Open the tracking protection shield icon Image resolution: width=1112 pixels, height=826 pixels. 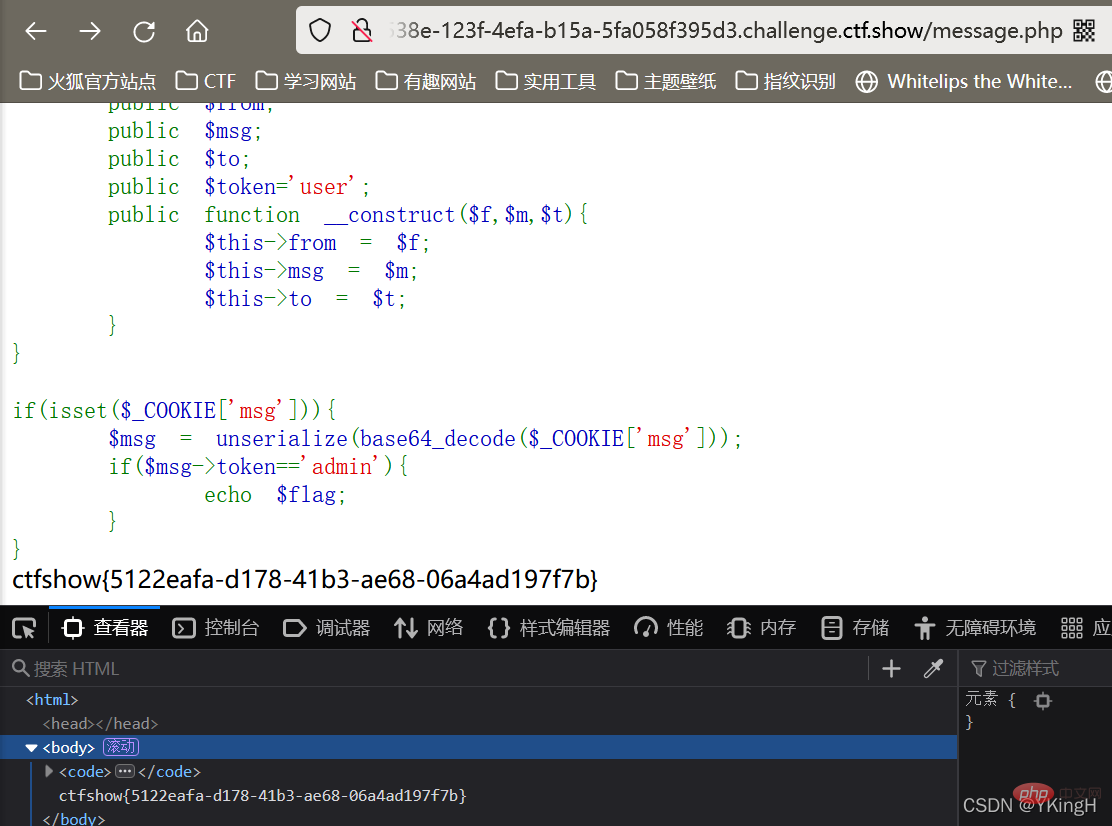pos(320,30)
